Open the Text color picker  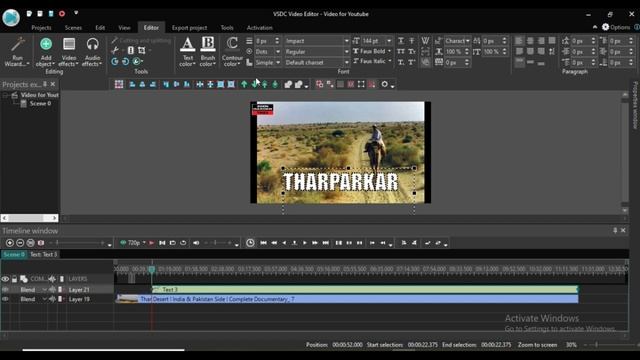point(187,51)
